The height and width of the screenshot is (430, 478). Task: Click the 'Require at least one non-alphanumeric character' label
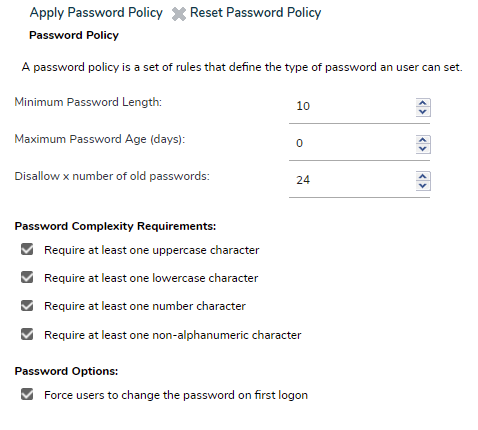pos(173,335)
